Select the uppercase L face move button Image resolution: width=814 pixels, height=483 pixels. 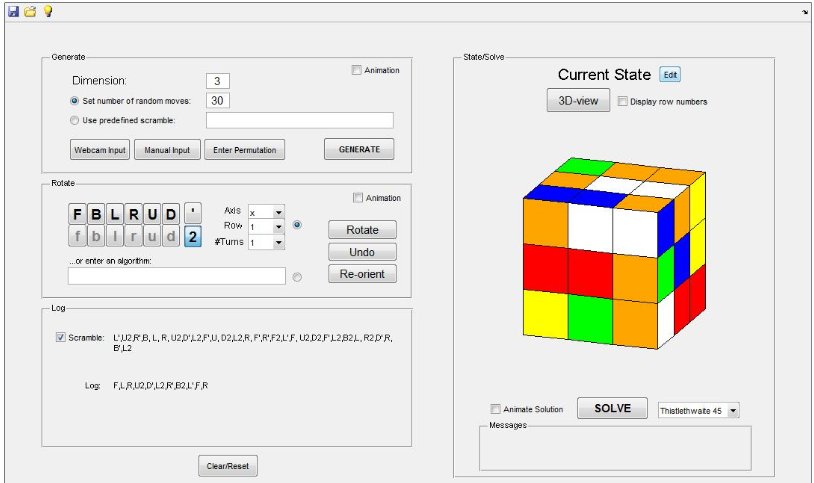[x=115, y=214]
